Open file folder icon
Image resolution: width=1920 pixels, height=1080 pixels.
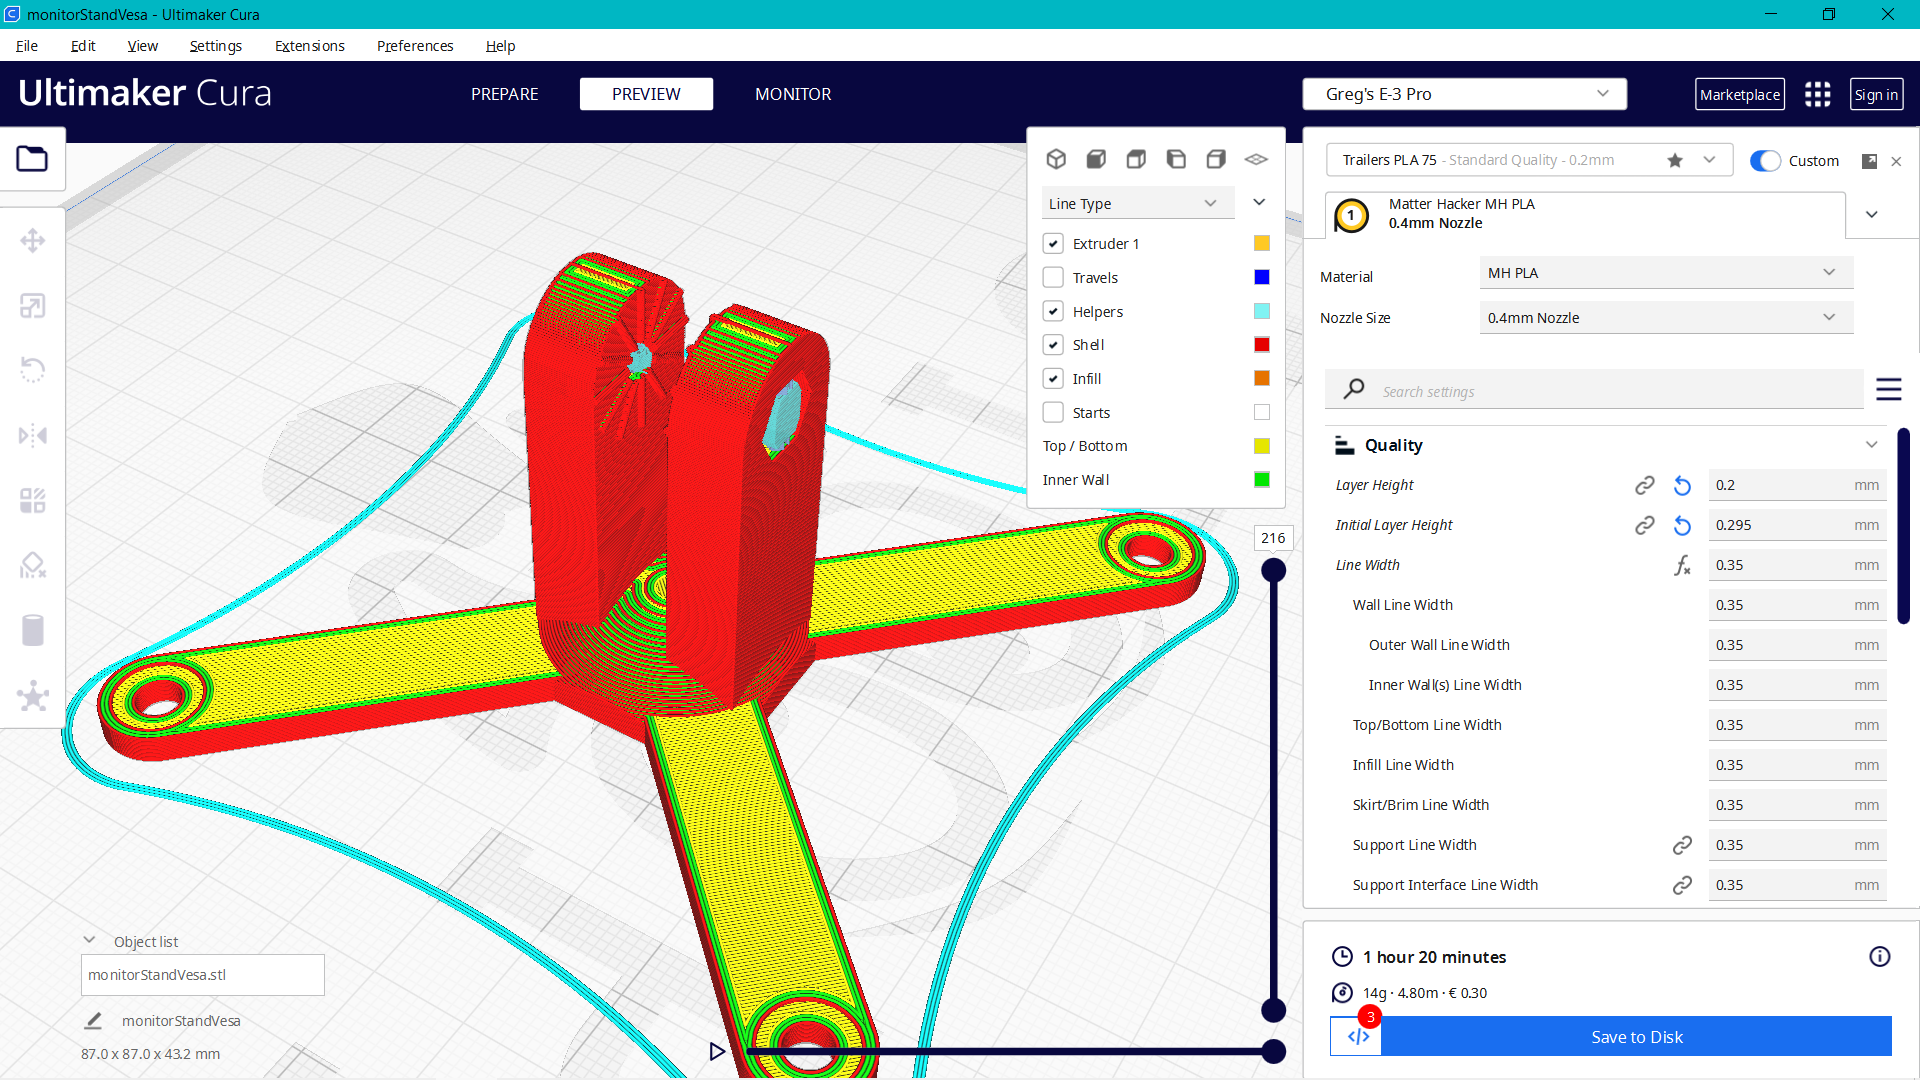[32, 159]
